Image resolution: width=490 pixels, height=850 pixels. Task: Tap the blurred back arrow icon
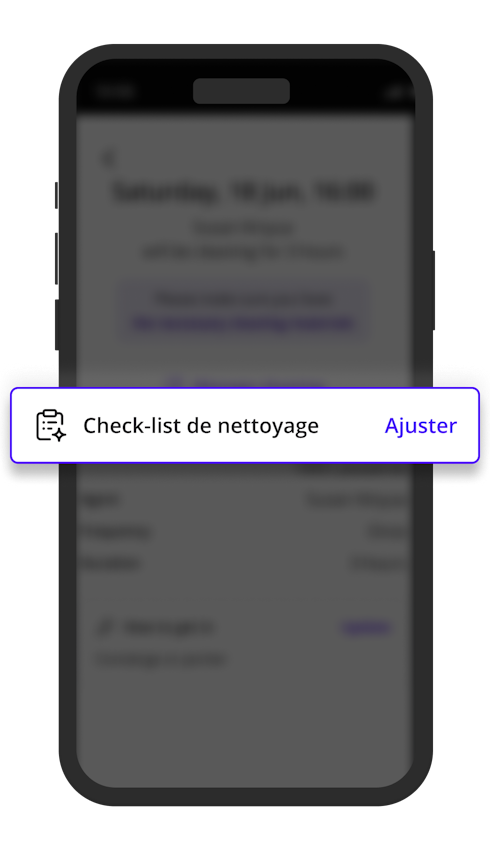click(x=108, y=159)
